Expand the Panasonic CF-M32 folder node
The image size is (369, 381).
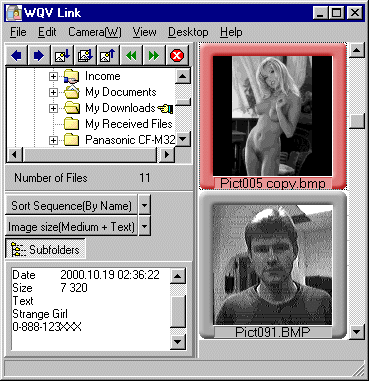(x=53, y=140)
